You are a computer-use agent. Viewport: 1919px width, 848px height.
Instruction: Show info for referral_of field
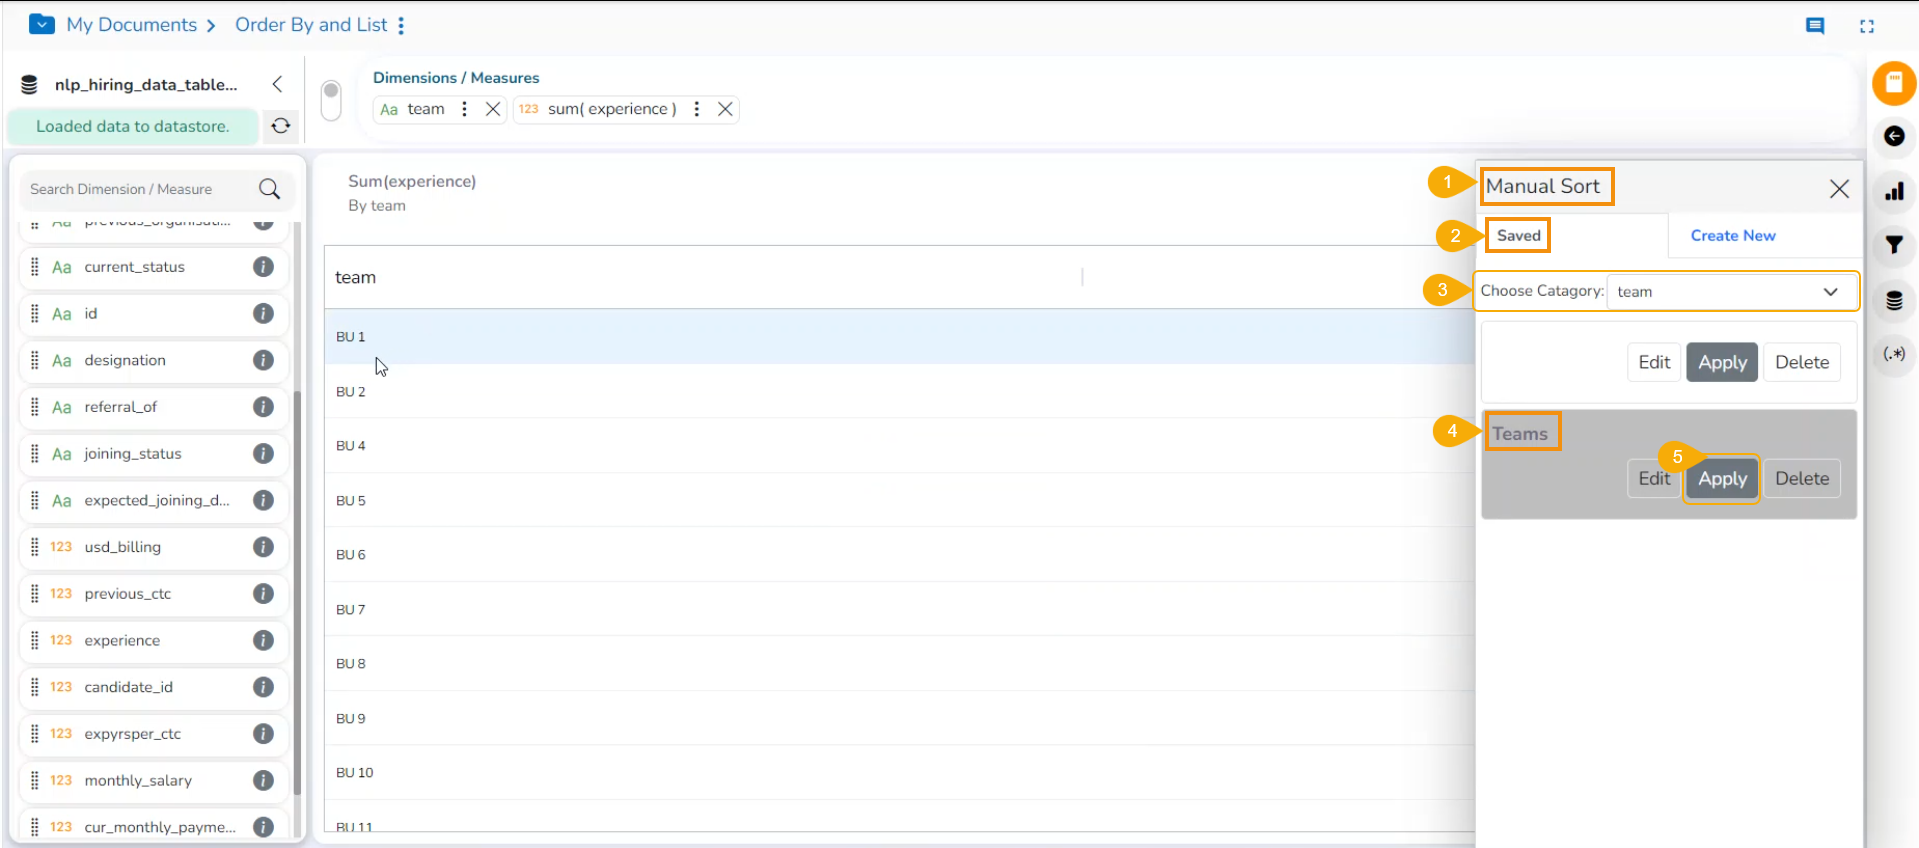pos(263,407)
